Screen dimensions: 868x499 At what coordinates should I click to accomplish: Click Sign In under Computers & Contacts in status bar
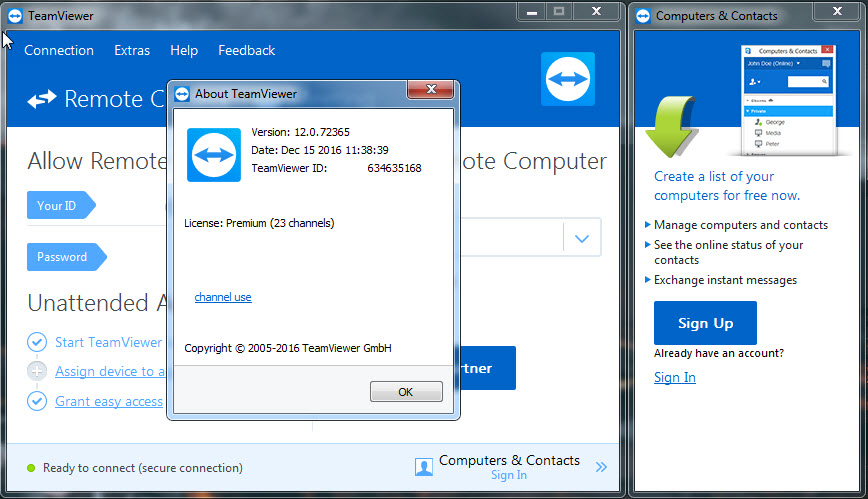(x=509, y=475)
